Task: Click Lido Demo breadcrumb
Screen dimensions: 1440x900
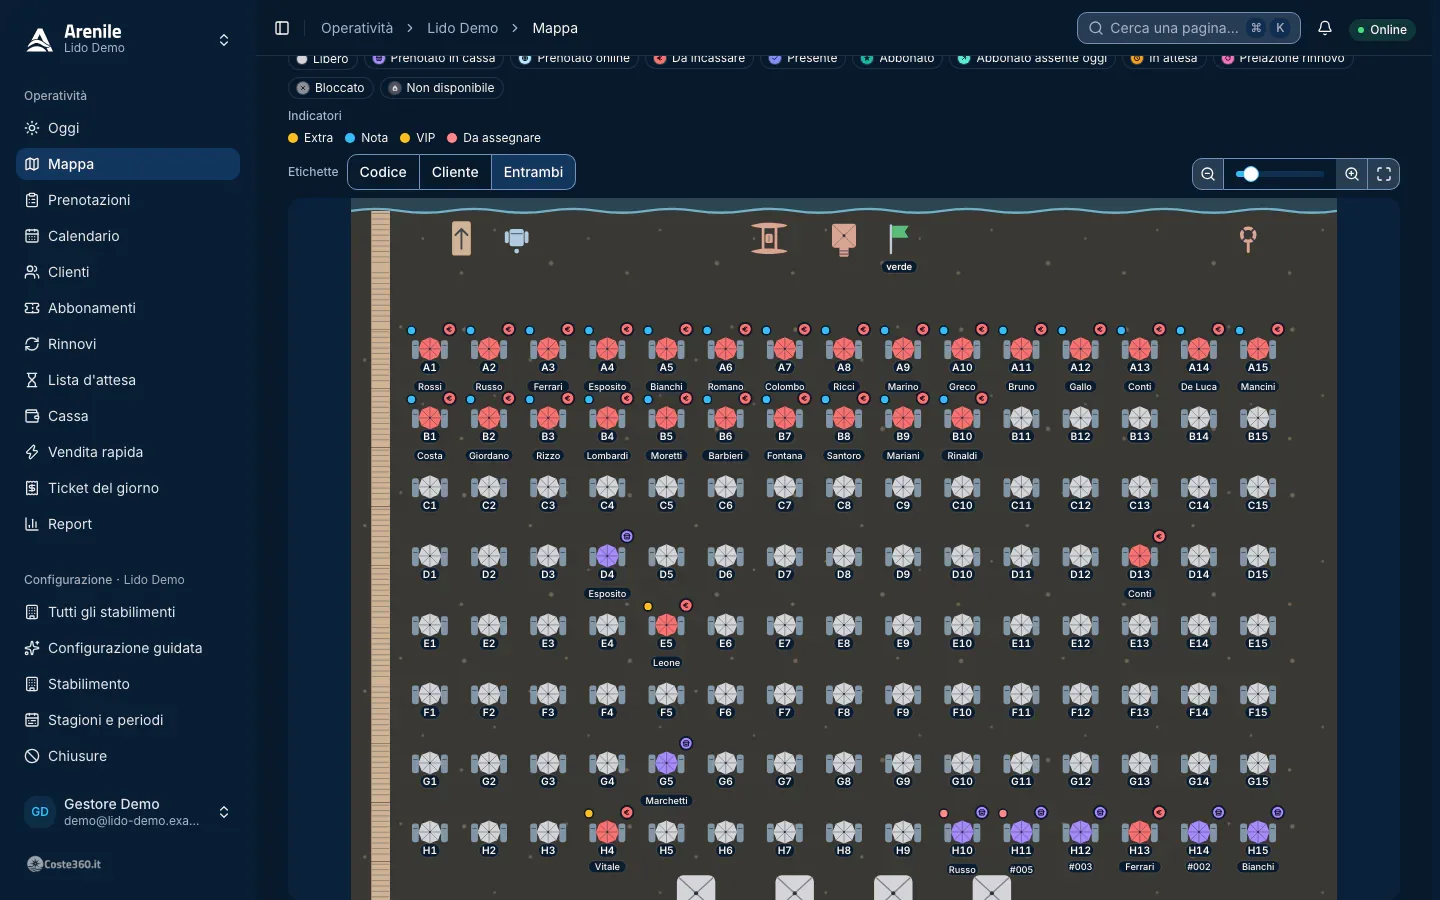Action: 462,28
